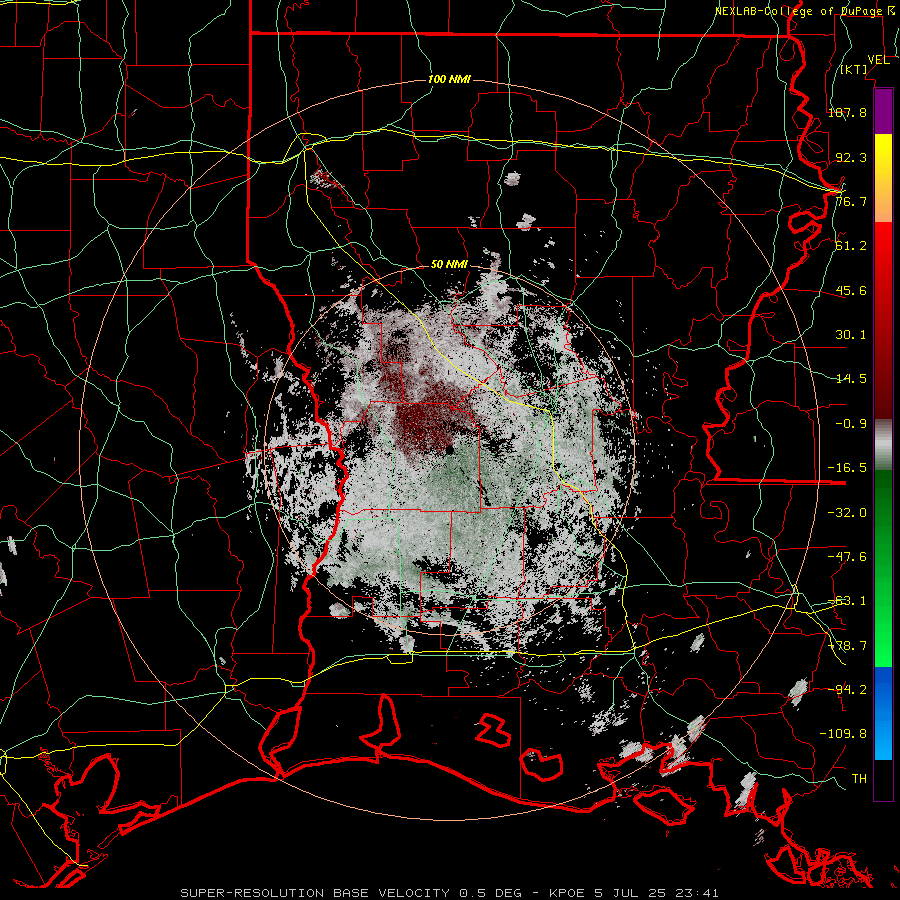Click the -47.6 velocity scale value
This screenshot has height=900, width=900.
point(847,557)
